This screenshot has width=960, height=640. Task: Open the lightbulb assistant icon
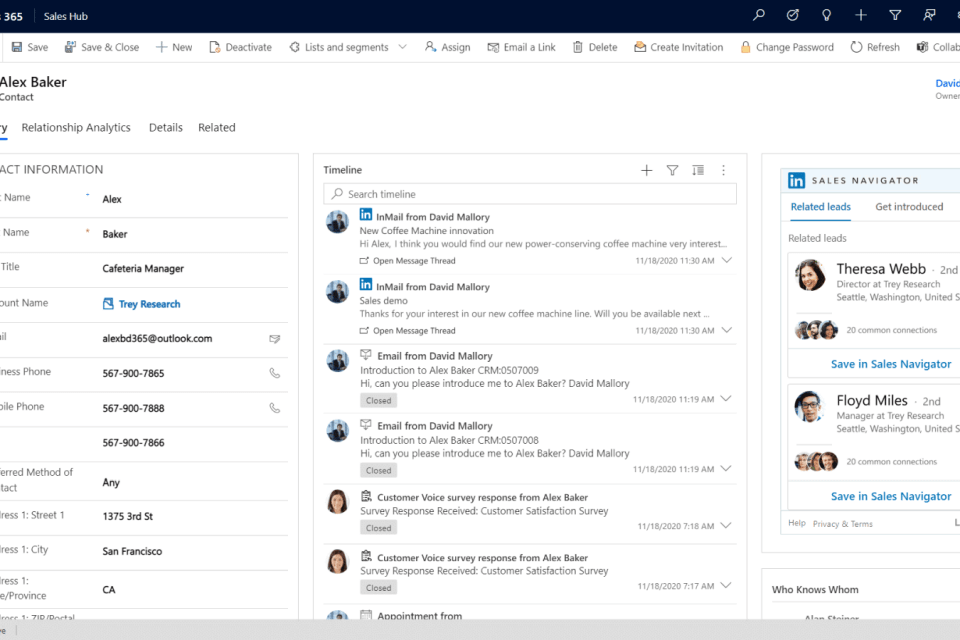click(x=826, y=15)
